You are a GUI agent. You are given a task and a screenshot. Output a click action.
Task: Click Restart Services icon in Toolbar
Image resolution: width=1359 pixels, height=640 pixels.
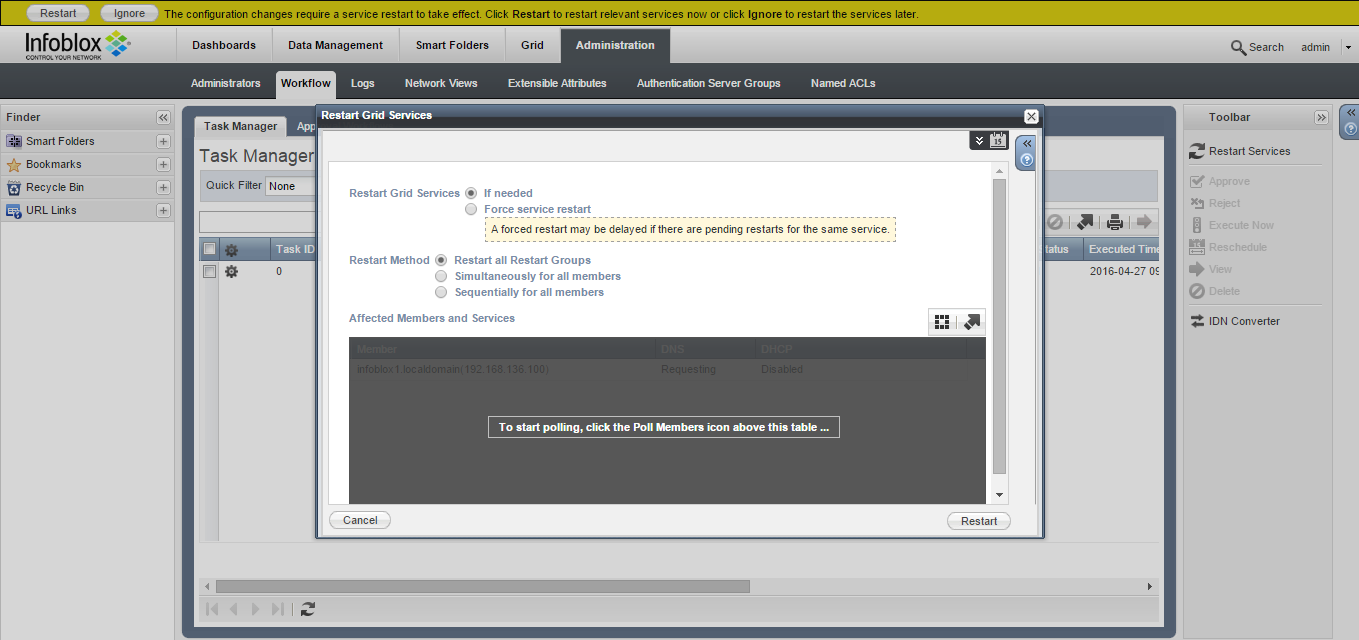pyautogui.click(x=1196, y=151)
